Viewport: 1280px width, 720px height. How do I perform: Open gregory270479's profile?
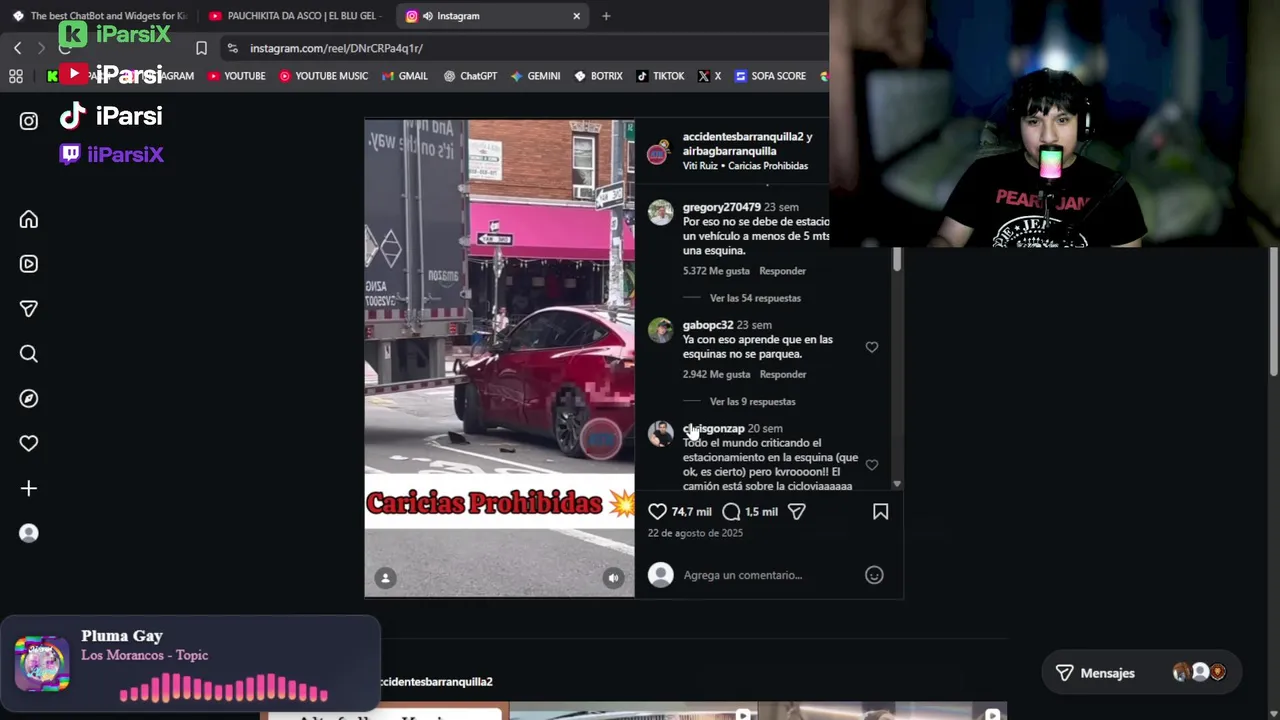tap(721, 207)
